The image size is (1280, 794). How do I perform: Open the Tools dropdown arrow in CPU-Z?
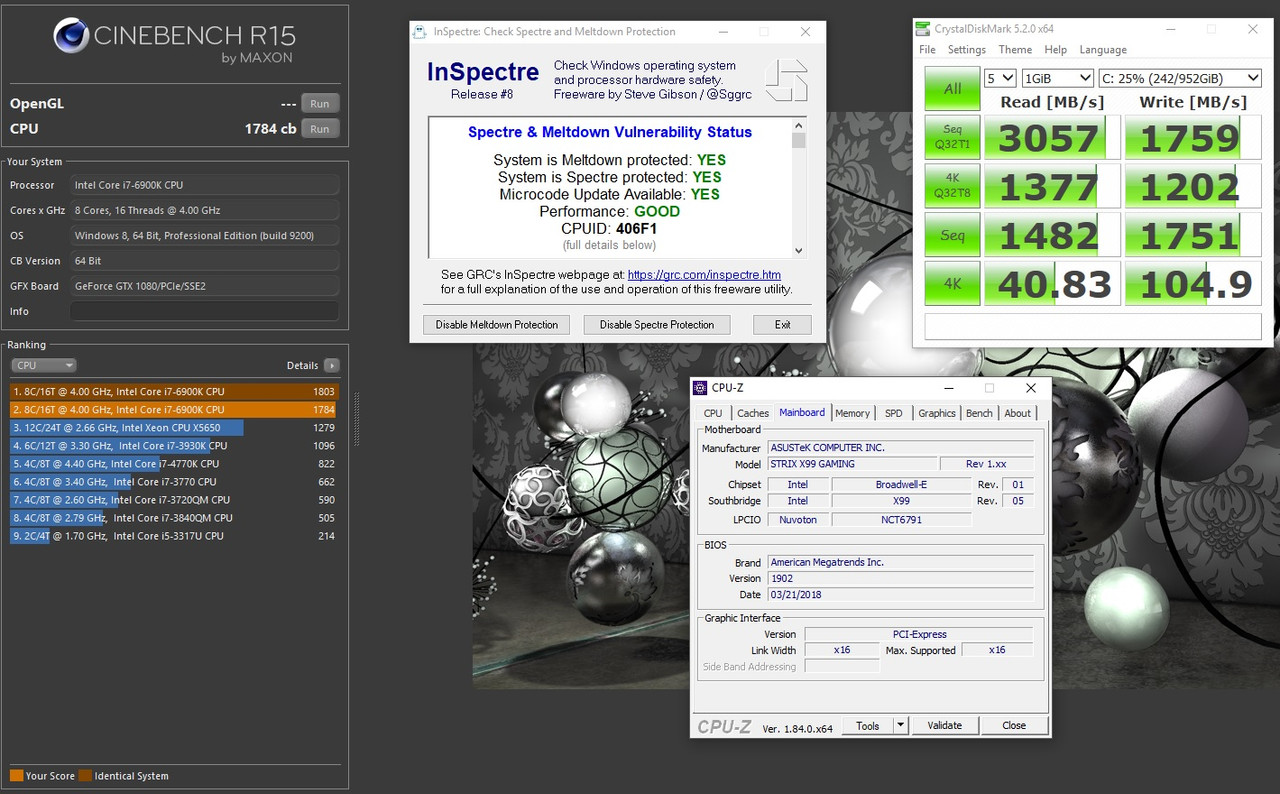click(x=900, y=726)
